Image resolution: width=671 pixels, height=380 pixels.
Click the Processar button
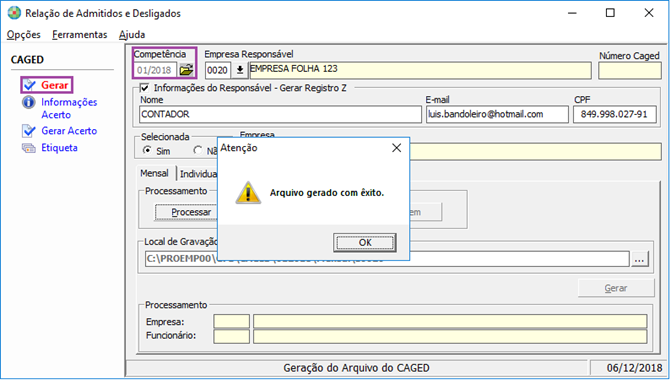click(x=186, y=212)
